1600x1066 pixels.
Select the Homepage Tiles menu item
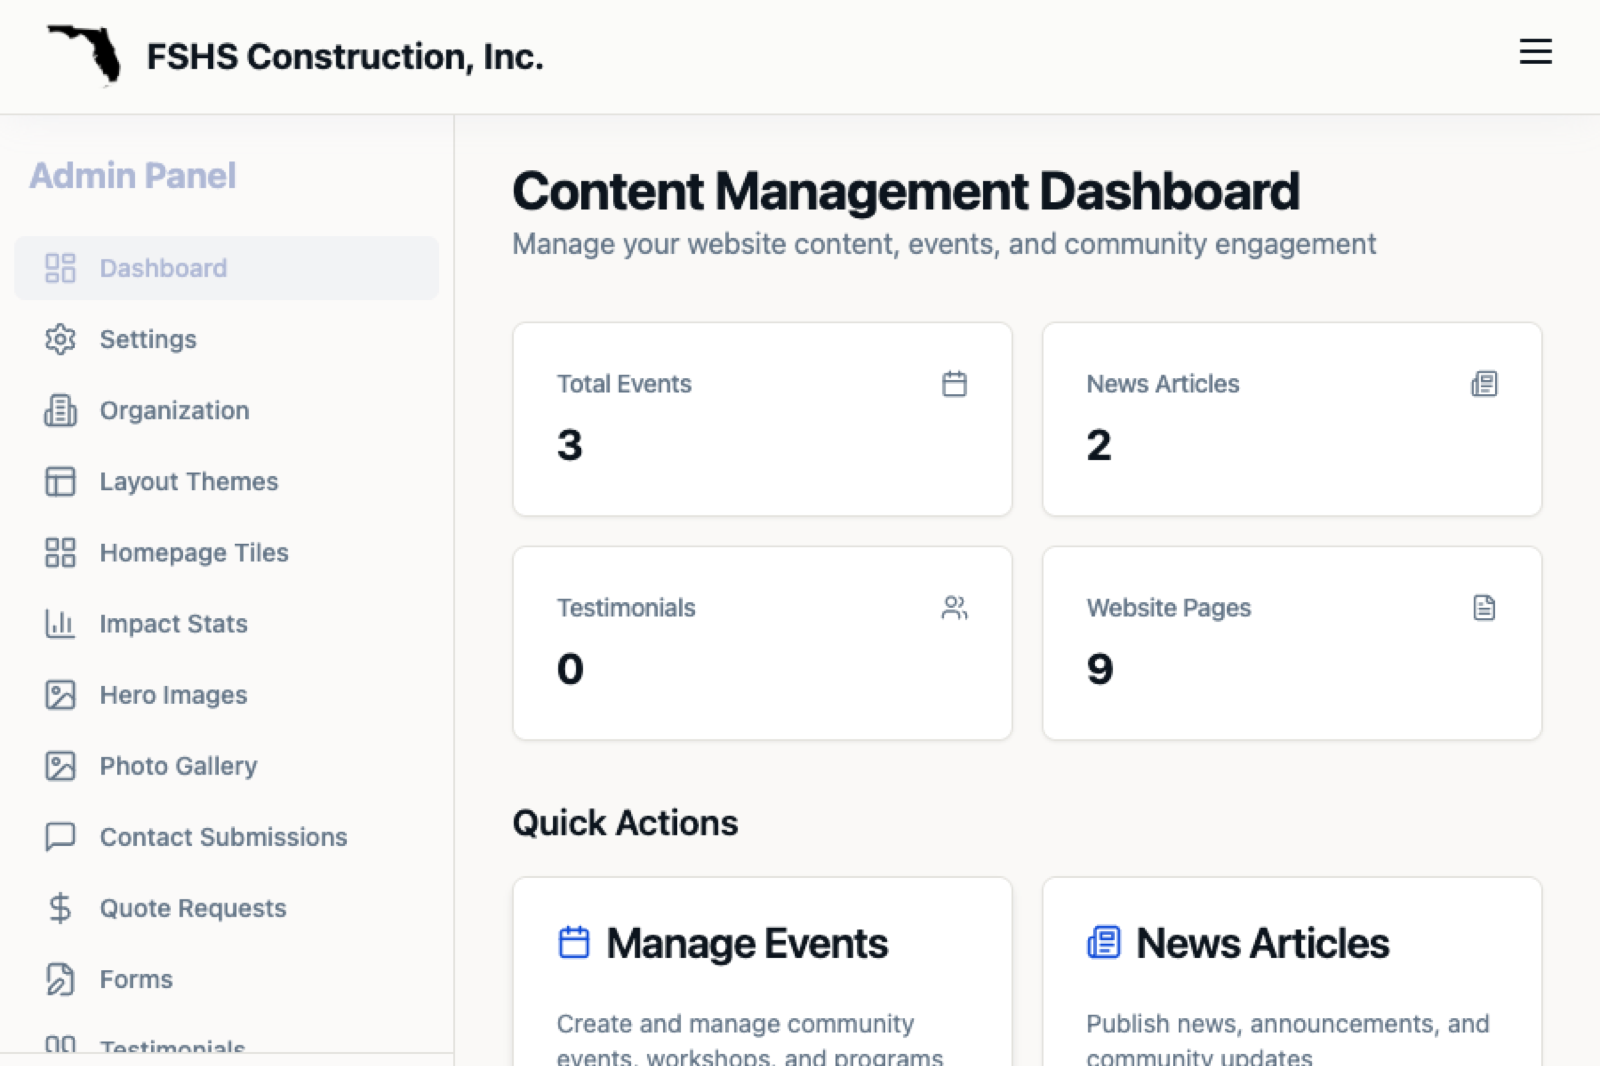point(193,552)
